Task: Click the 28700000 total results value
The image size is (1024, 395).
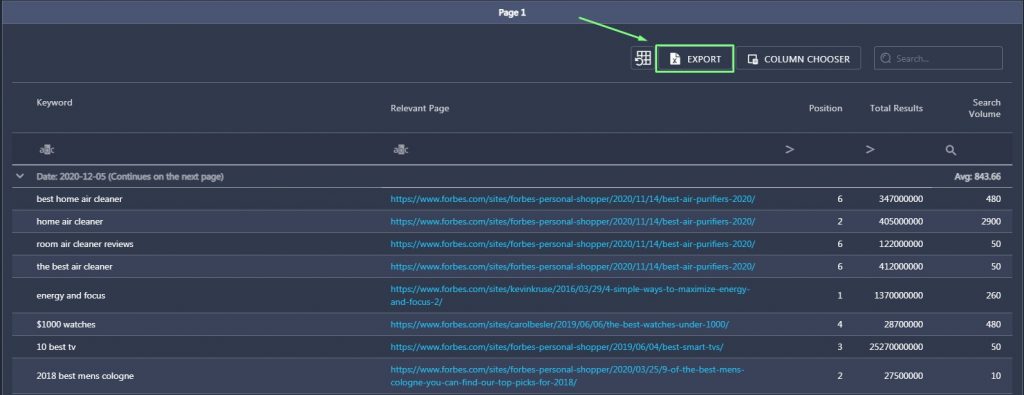Action: coord(904,324)
